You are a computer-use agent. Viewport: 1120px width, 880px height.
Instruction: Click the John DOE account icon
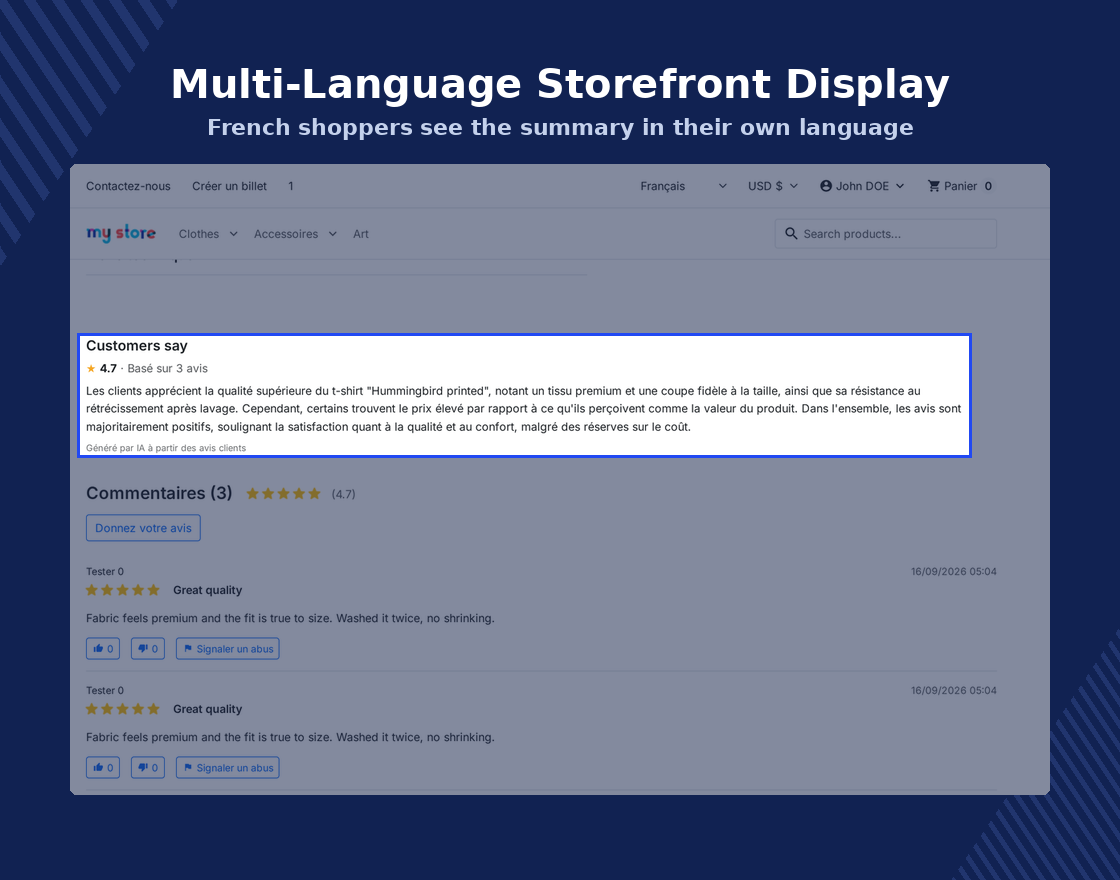826,186
